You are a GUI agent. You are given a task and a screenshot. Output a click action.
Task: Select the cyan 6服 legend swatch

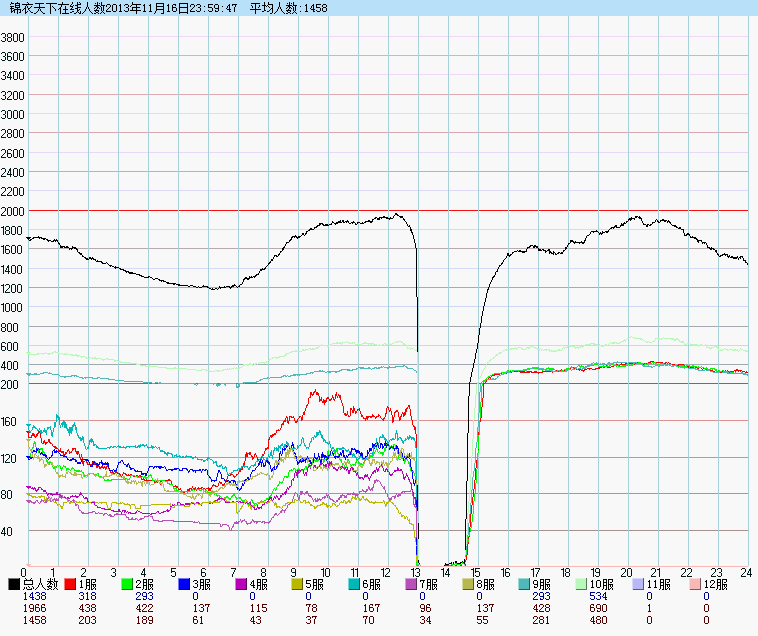pyautogui.click(x=356, y=583)
